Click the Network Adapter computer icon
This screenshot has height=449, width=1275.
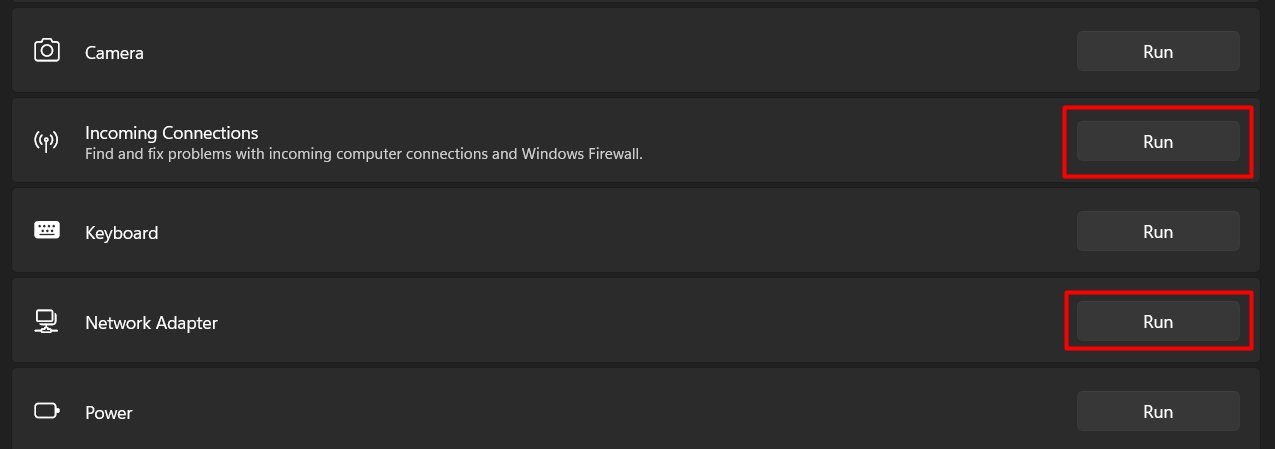47,321
